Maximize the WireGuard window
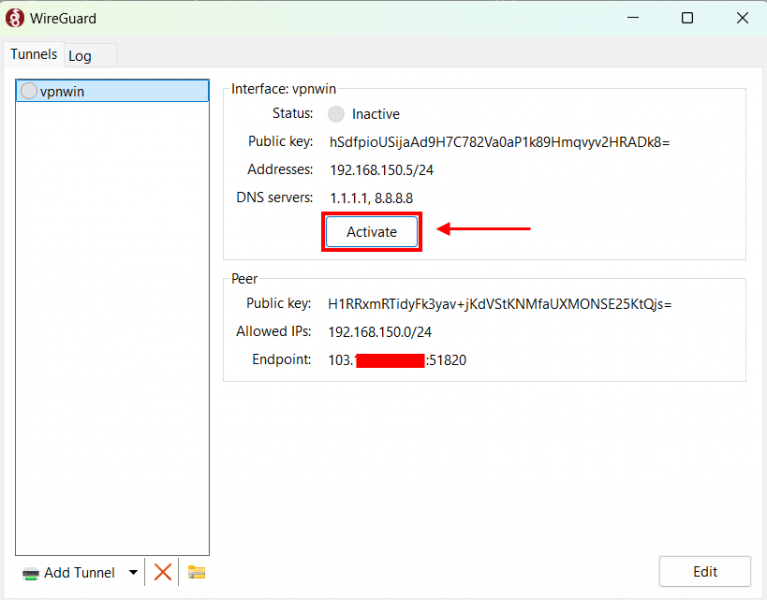Viewport: 767px width, 600px height. pyautogui.click(x=687, y=18)
